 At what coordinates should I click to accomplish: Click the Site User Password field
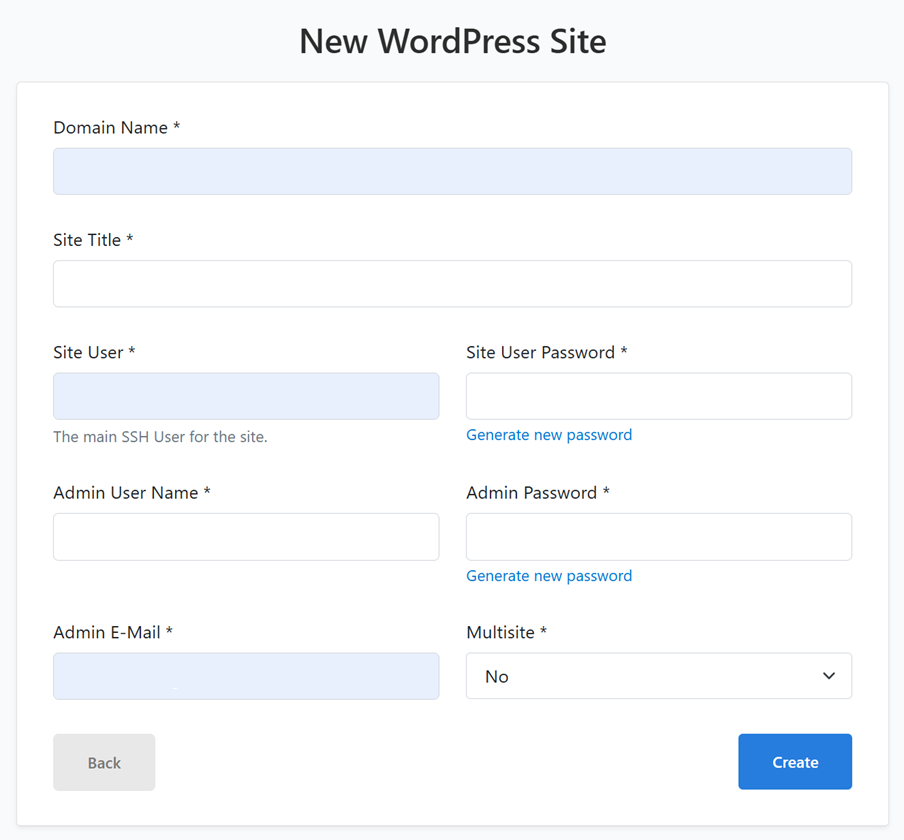coord(659,396)
